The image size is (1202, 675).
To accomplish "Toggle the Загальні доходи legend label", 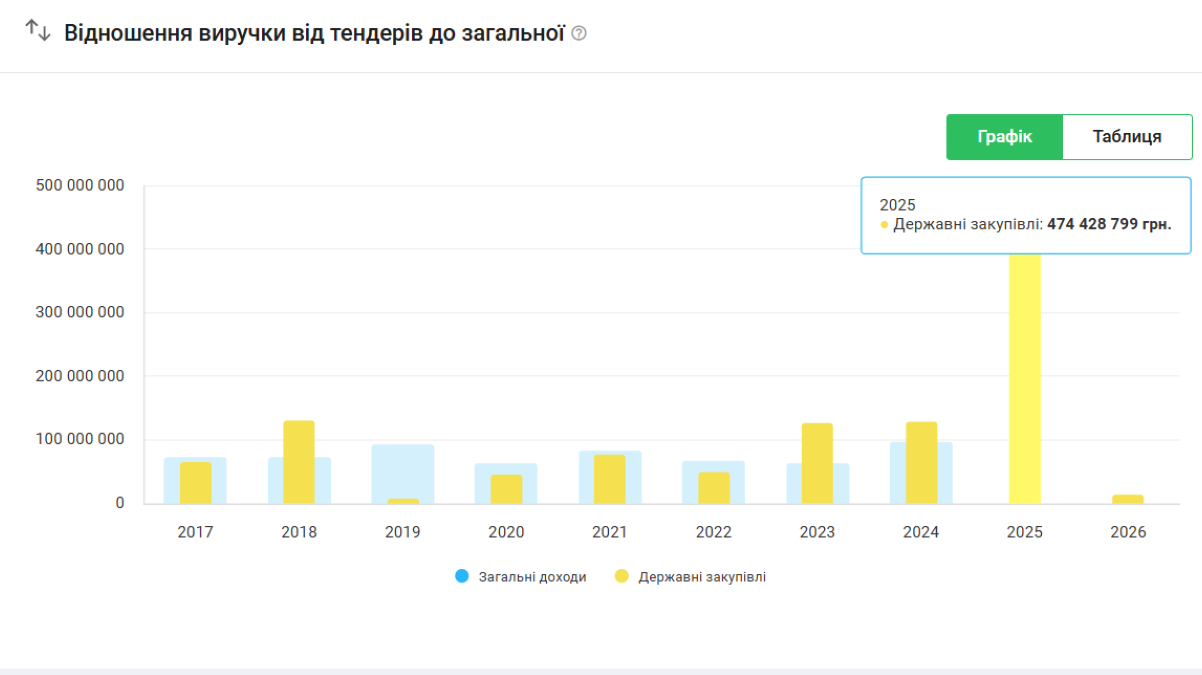I will point(532,577).
